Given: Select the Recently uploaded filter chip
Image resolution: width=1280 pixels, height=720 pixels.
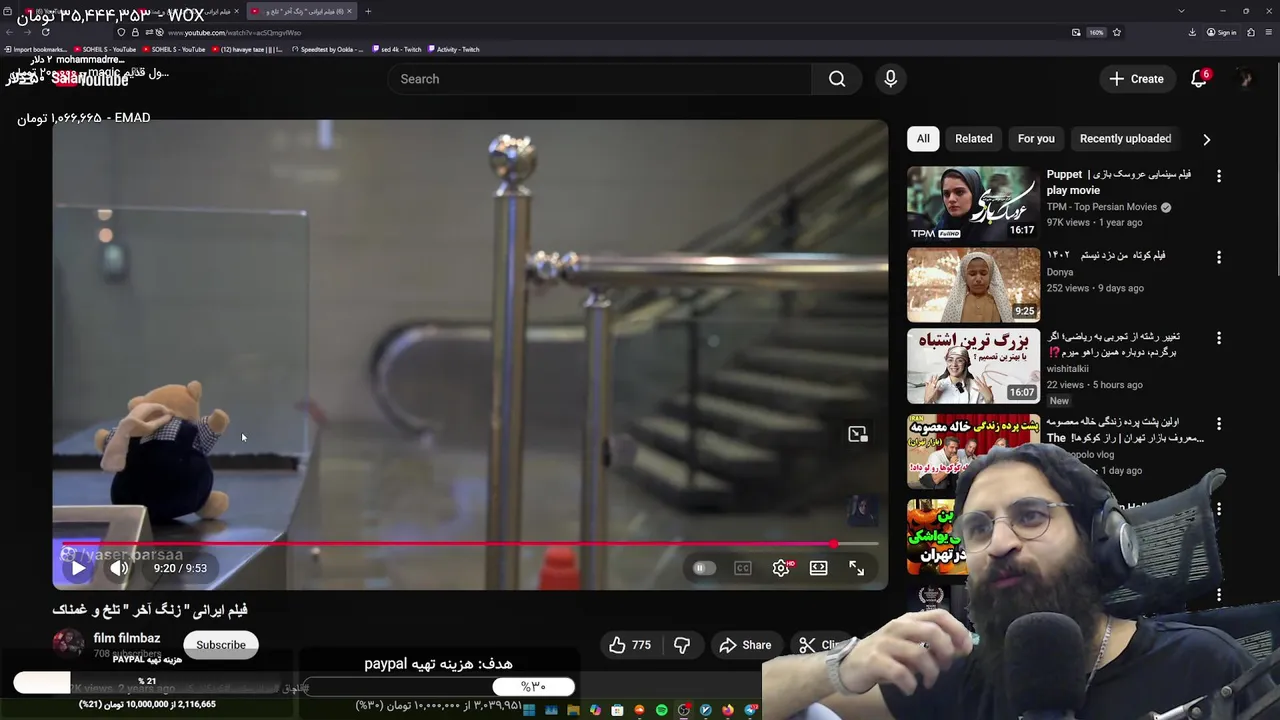Looking at the screenshot, I should (x=1125, y=139).
